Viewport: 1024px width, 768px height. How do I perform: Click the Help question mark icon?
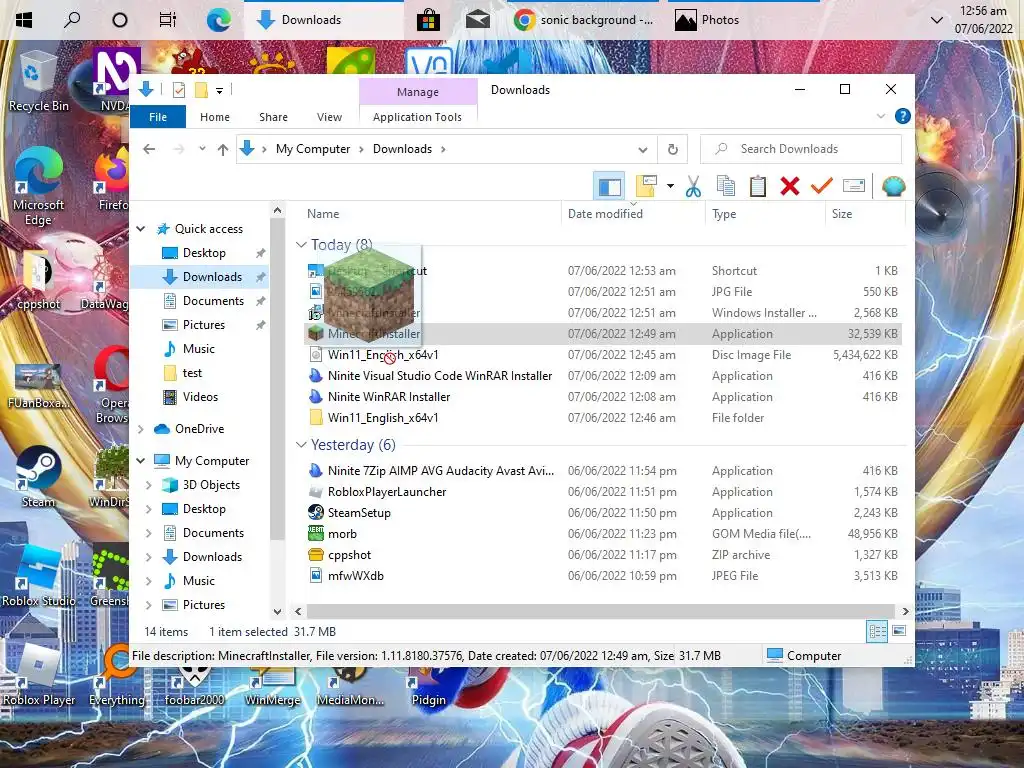pyautogui.click(x=903, y=116)
